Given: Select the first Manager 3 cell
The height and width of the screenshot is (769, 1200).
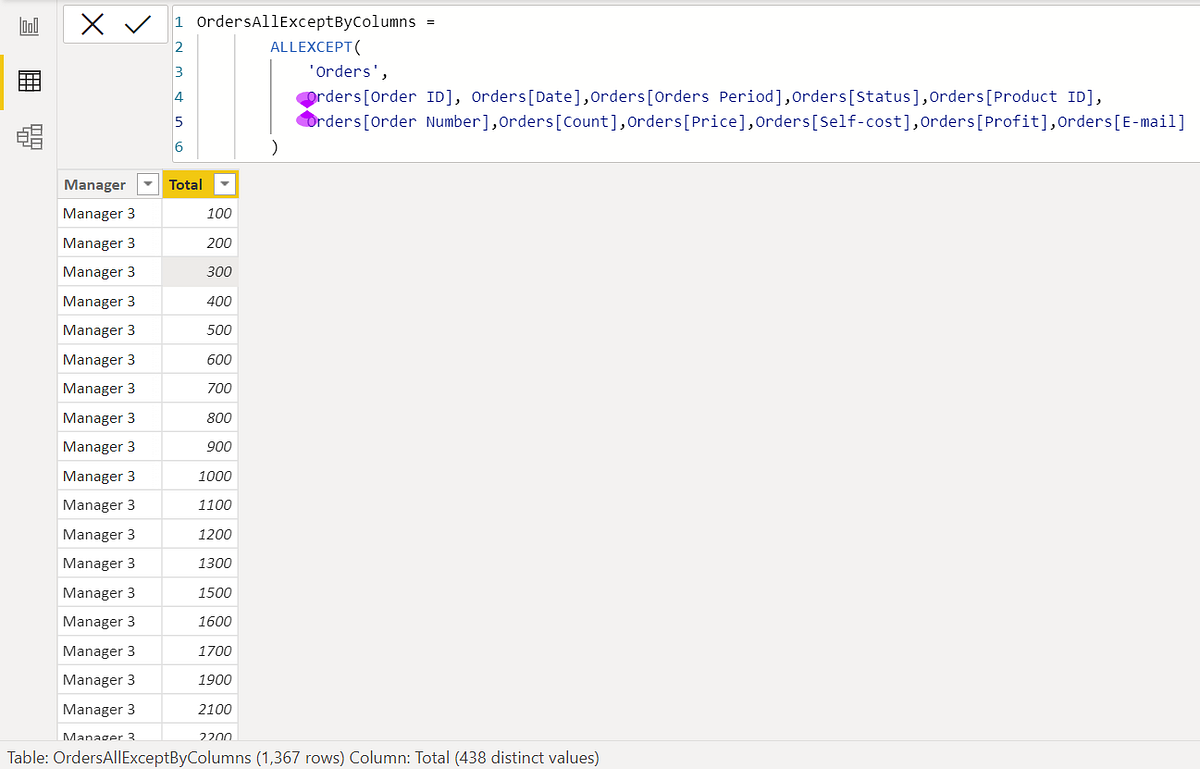Looking at the screenshot, I should [100, 213].
